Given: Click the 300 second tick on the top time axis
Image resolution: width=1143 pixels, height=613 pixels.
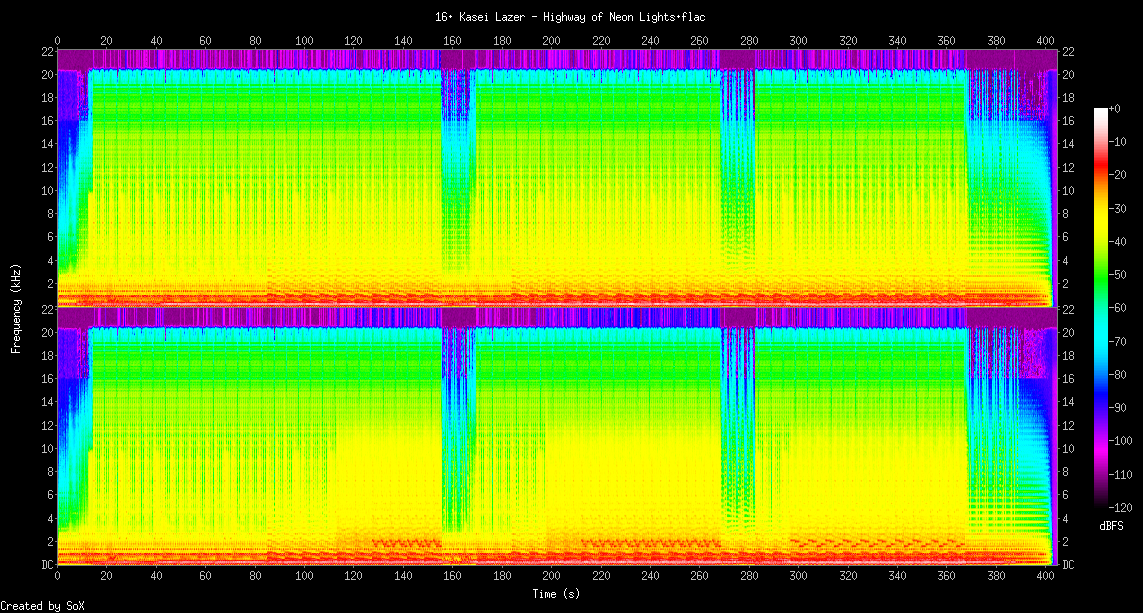Looking at the screenshot, I should point(798,40).
